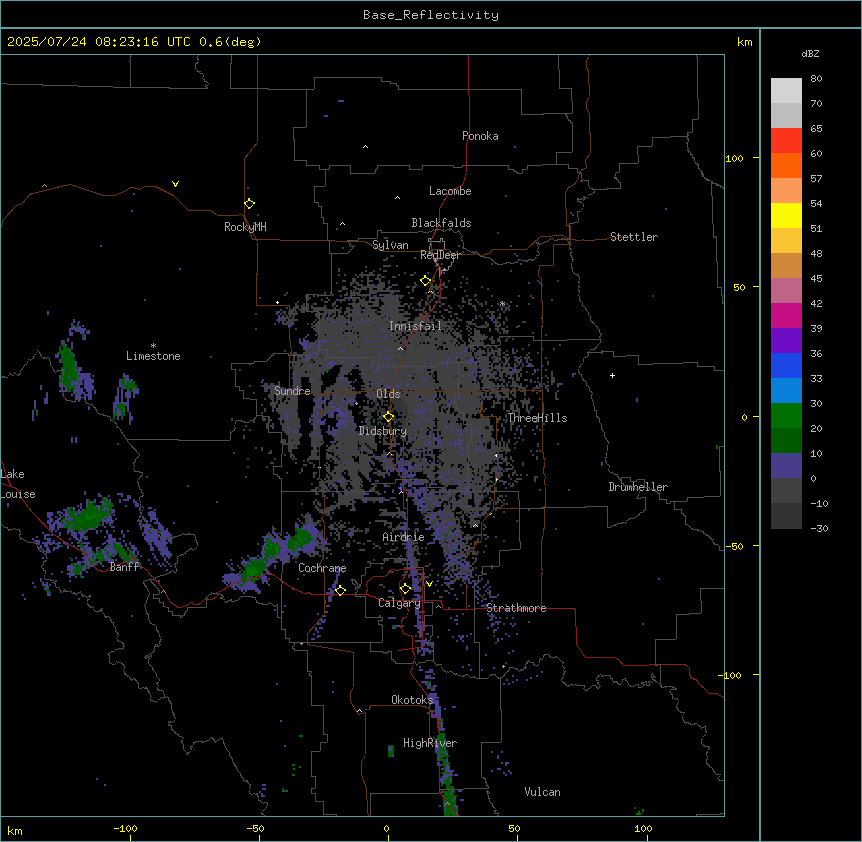Click the Sylvan label

[390, 245]
